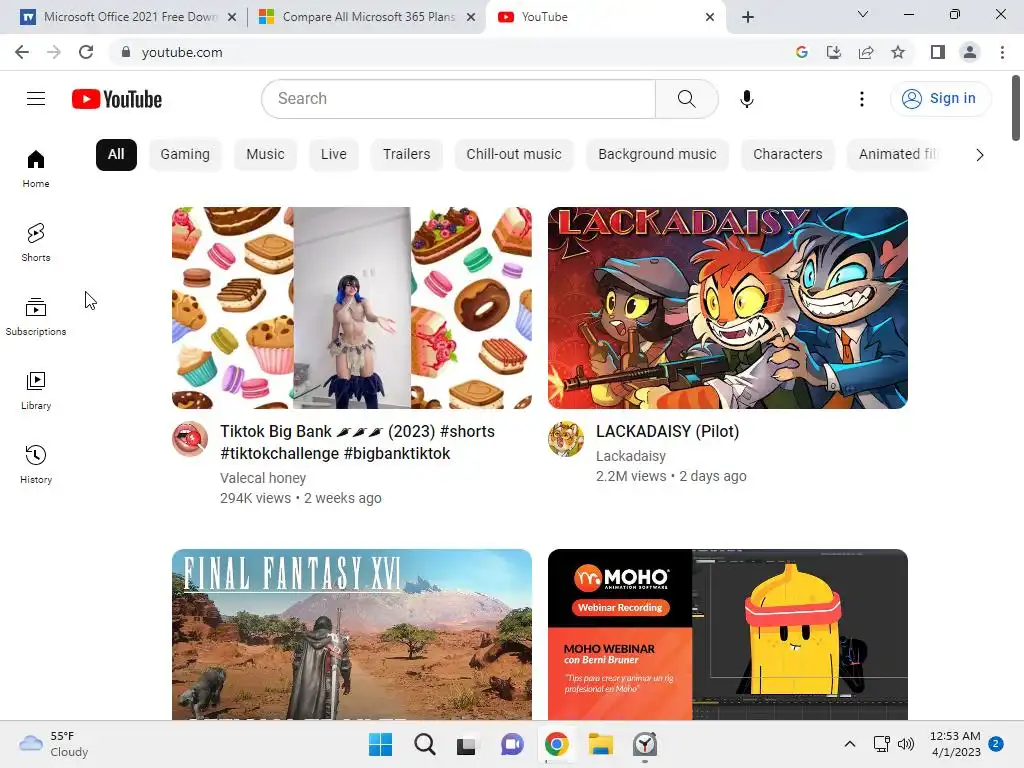Screen dimensions: 1024x768
Task: Click the Sign in button
Action: 940,99
